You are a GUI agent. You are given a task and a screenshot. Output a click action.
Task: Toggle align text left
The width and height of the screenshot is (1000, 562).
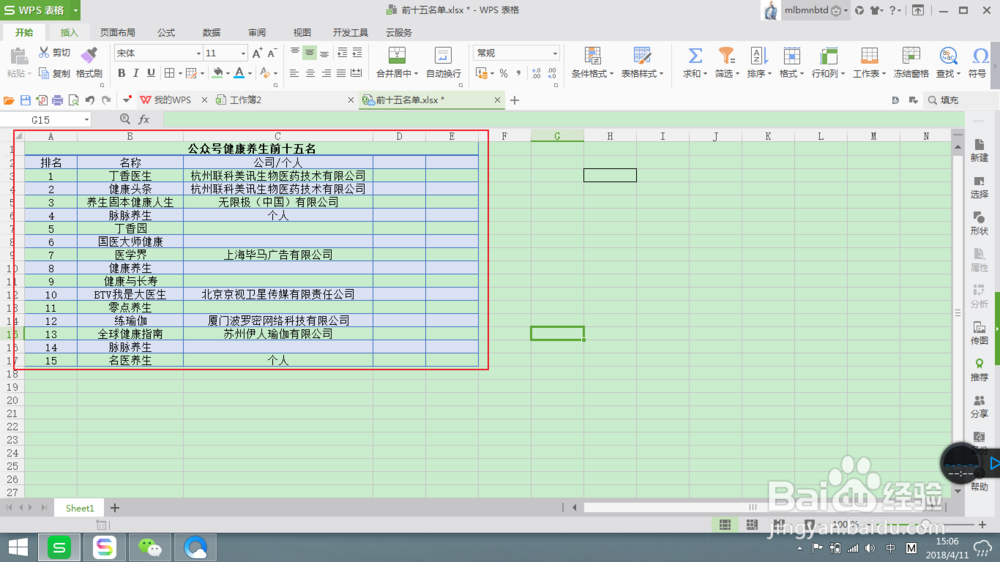coord(294,73)
